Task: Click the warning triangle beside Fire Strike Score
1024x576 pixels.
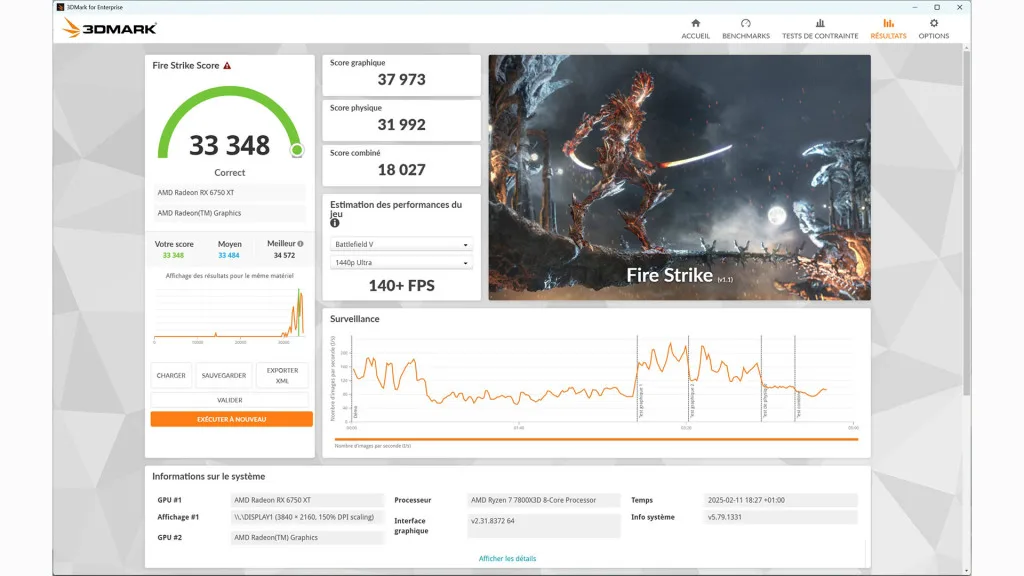Action: (226, 65)
